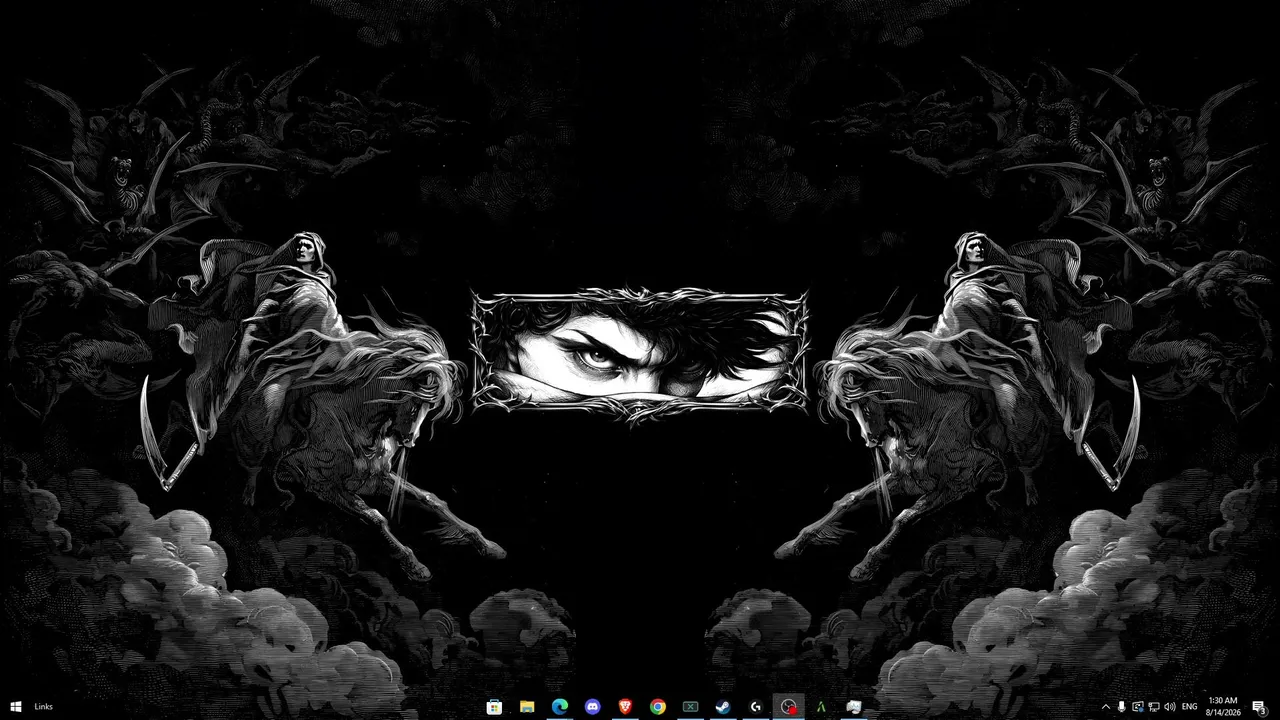
Task: Open Logitech G HUB from the taskbar
Action: (755, 707)
